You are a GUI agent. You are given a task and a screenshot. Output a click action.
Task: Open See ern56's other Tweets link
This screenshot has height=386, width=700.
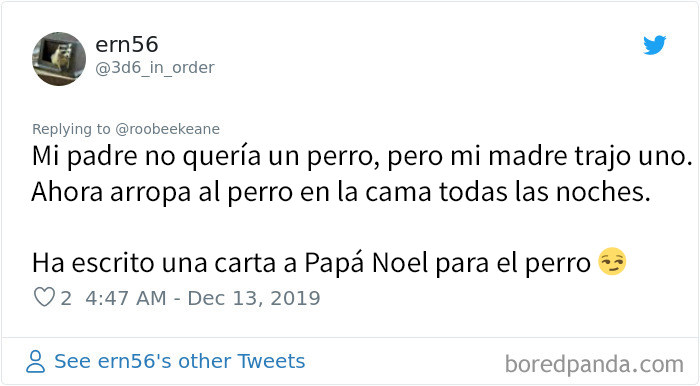179,361
